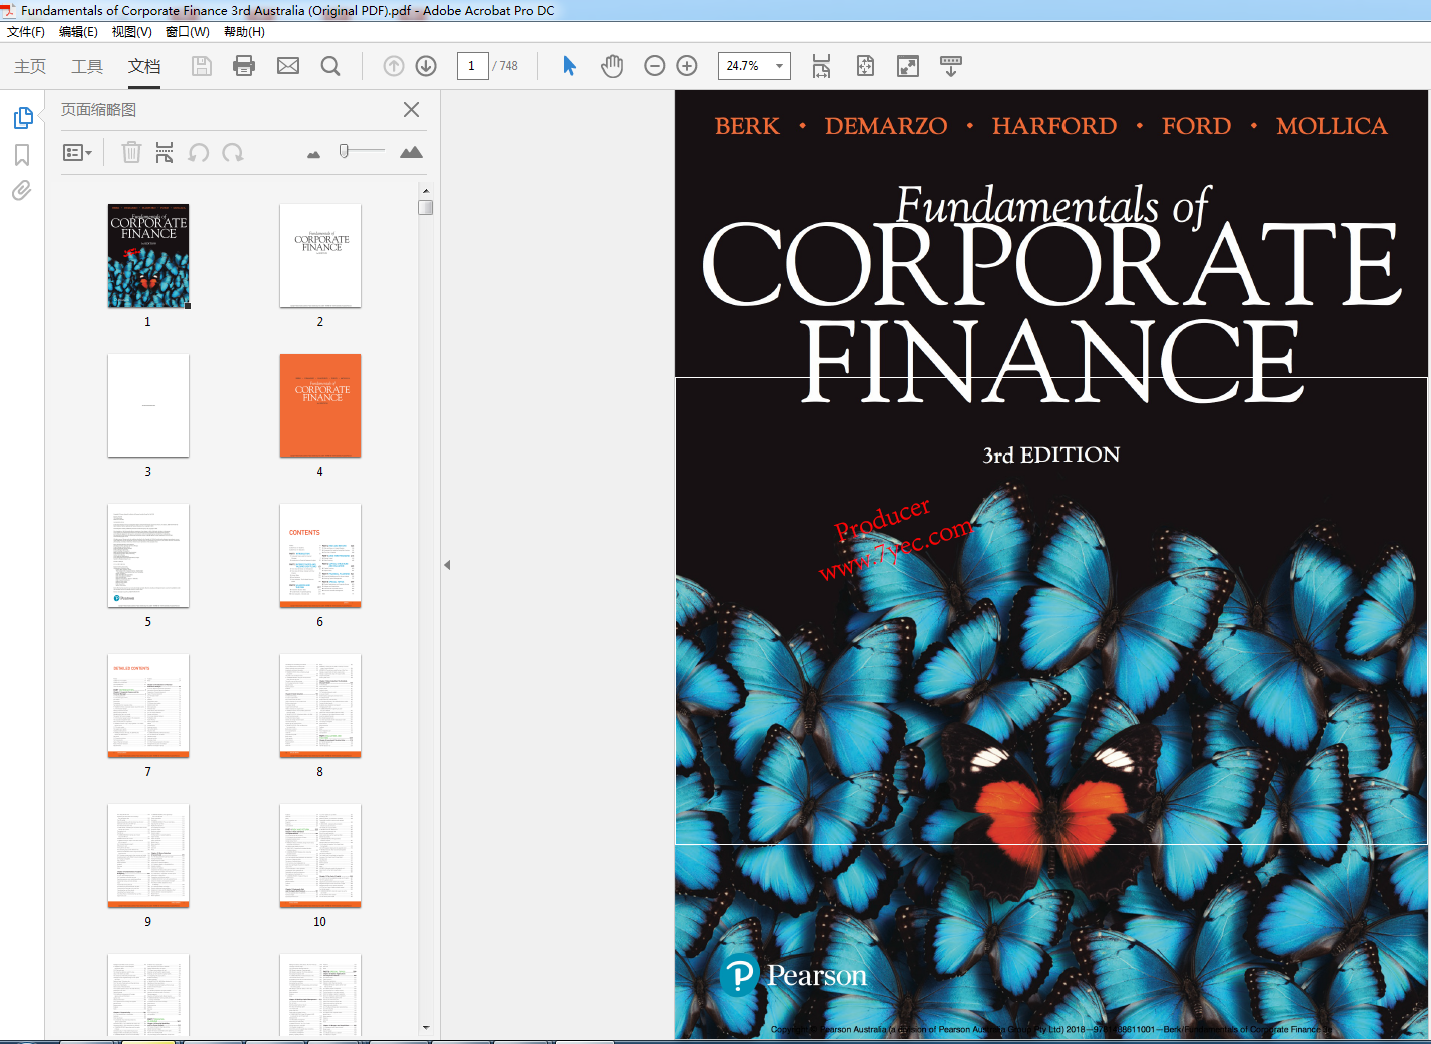Go to previous page arrow
Viewport: 1431px width, 1044px height.
394,66
